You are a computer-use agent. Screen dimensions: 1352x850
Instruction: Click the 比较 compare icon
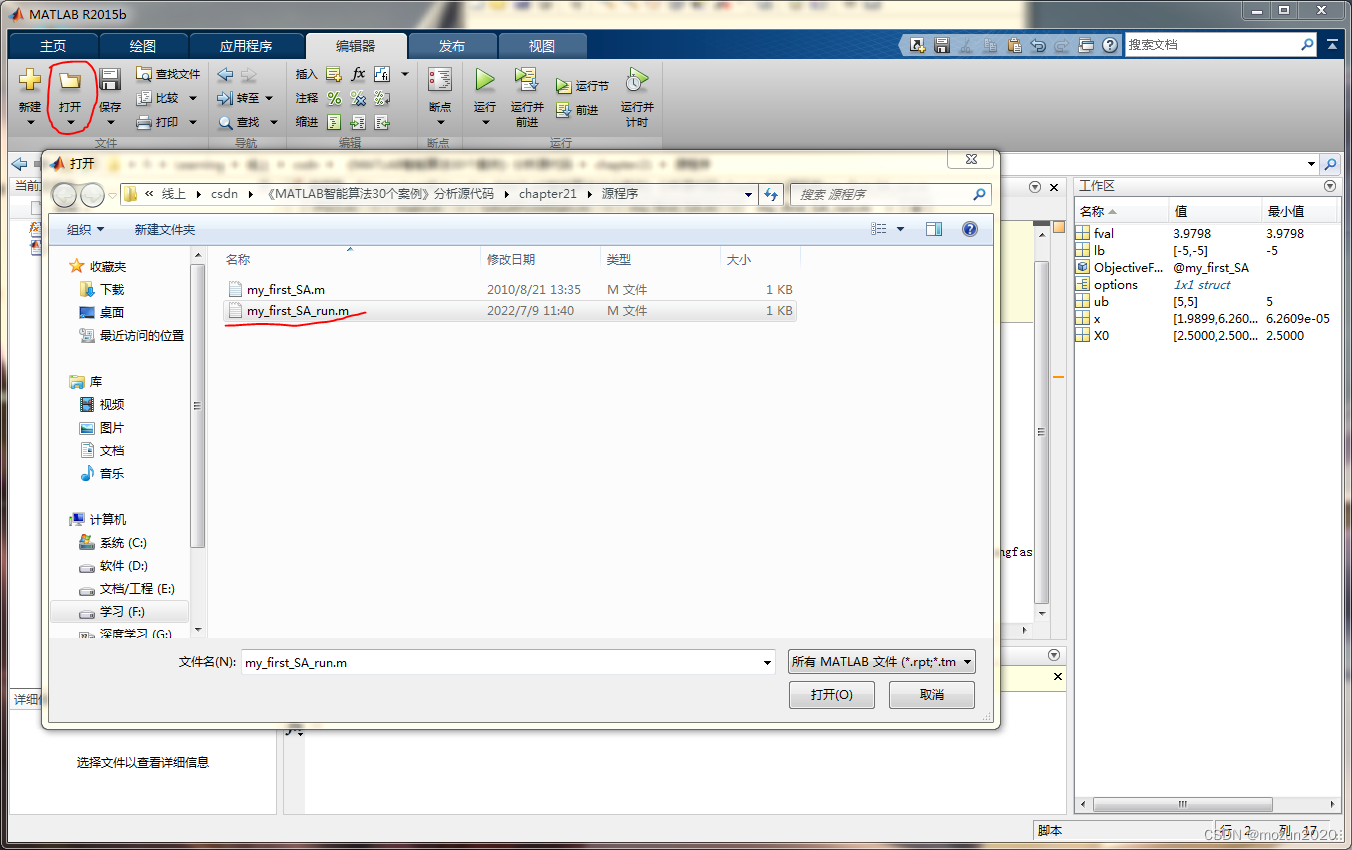144,98
